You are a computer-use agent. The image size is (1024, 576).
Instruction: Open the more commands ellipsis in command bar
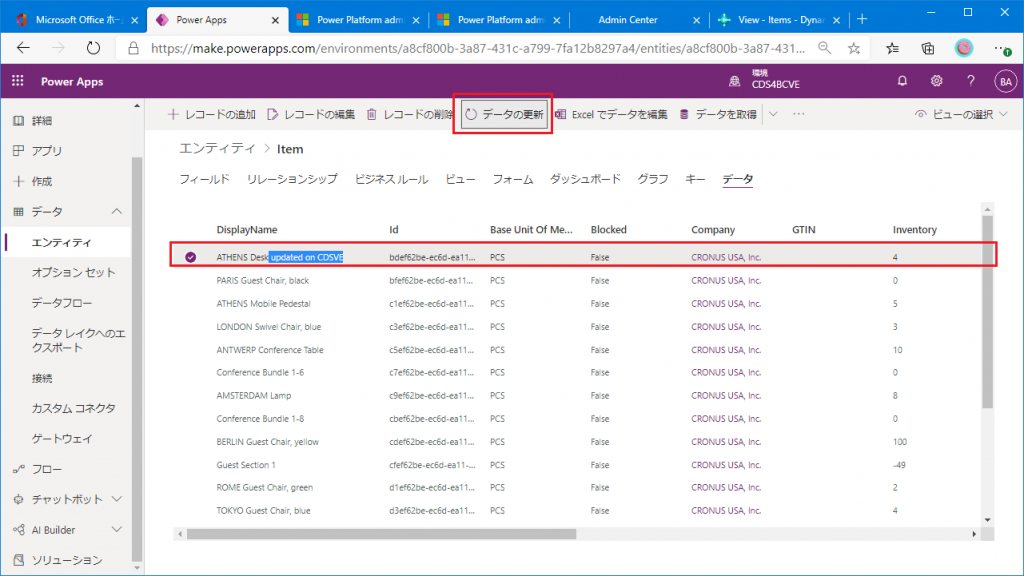click(799, 114)
